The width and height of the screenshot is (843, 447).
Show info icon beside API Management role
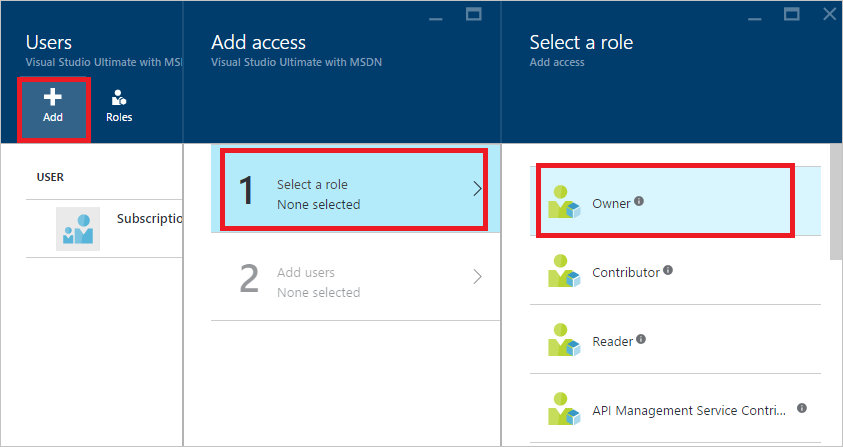click(x=802, y=408)
